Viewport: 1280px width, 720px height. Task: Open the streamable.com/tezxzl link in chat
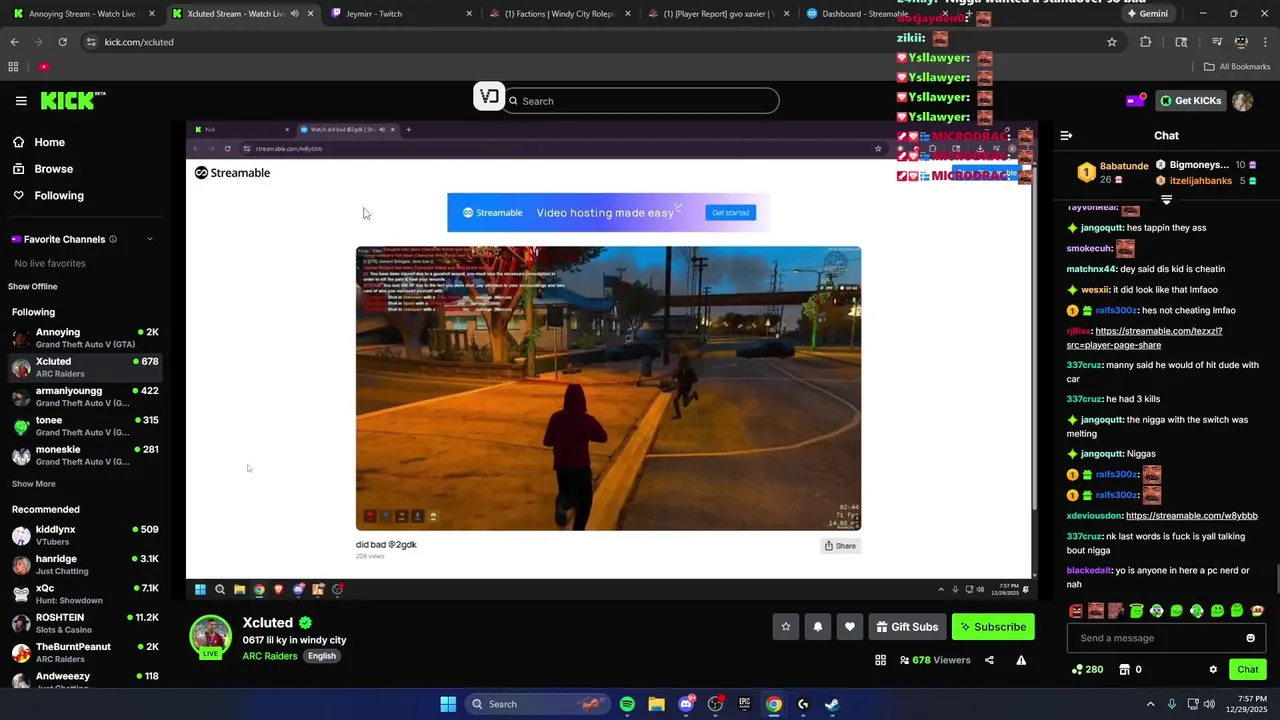(x=1144, y=338)
